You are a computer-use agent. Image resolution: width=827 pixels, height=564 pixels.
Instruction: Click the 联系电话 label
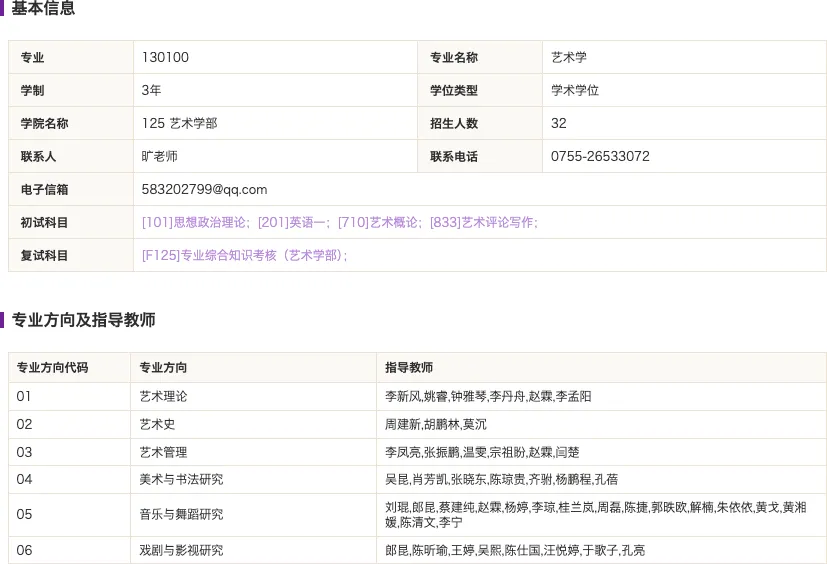click(x=454, y=156)
